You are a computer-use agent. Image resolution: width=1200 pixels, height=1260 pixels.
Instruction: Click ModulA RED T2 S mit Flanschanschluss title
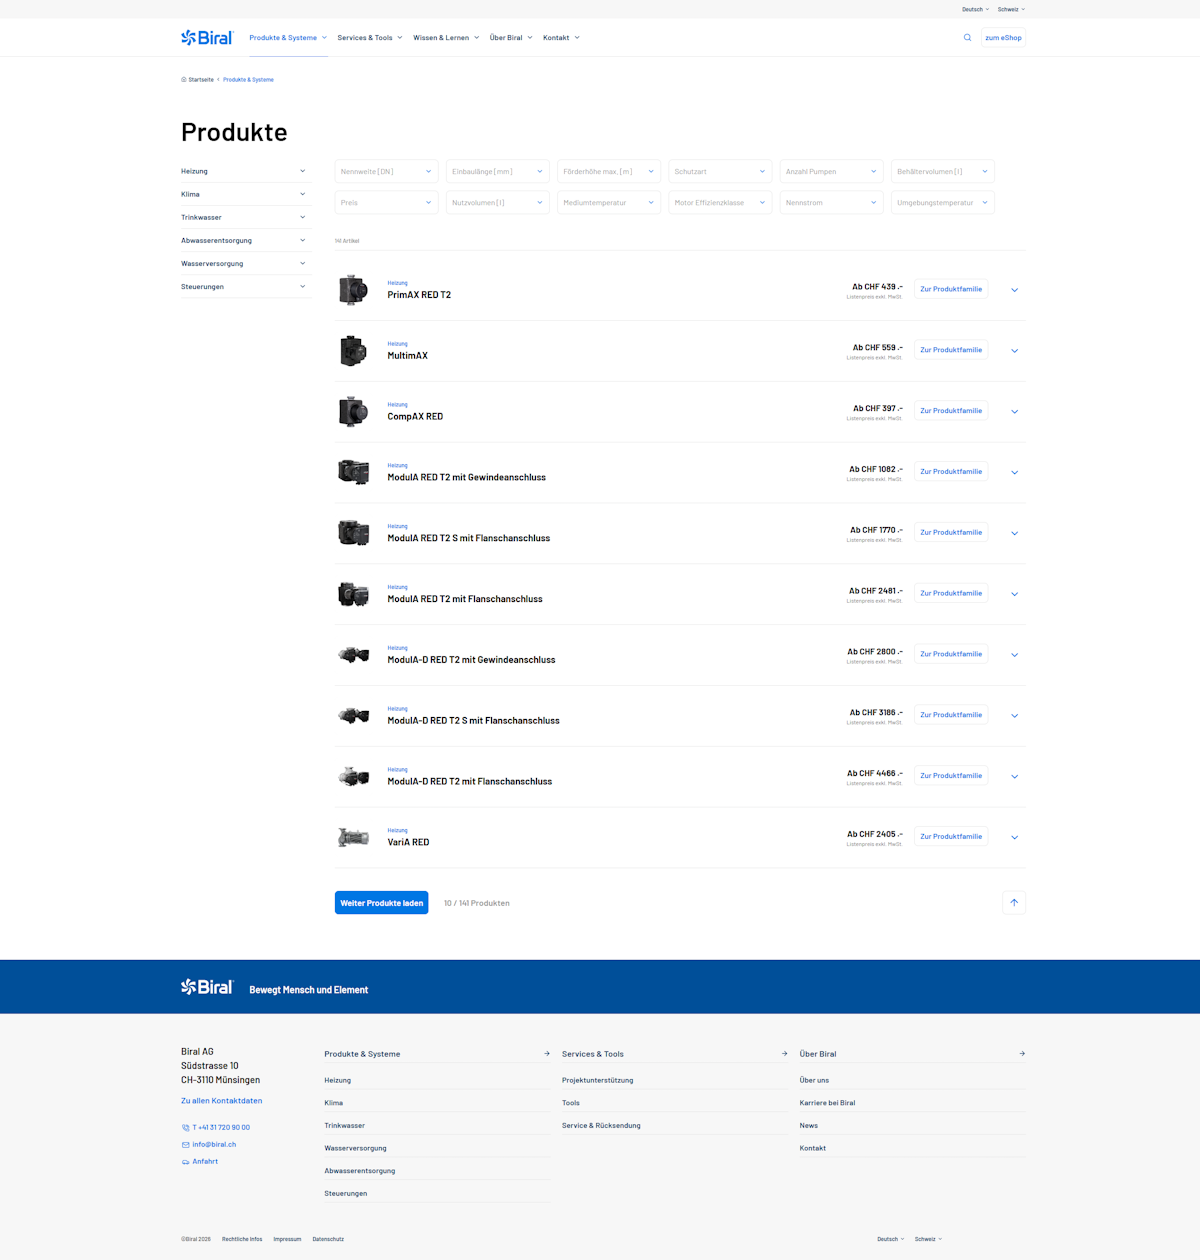[x=468, y=538]
